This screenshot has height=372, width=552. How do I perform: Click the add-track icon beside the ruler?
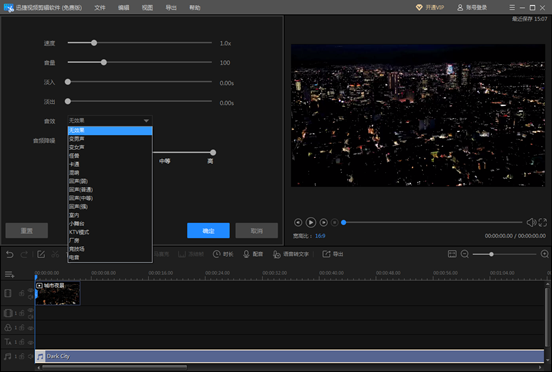click(x=10, y=274)
